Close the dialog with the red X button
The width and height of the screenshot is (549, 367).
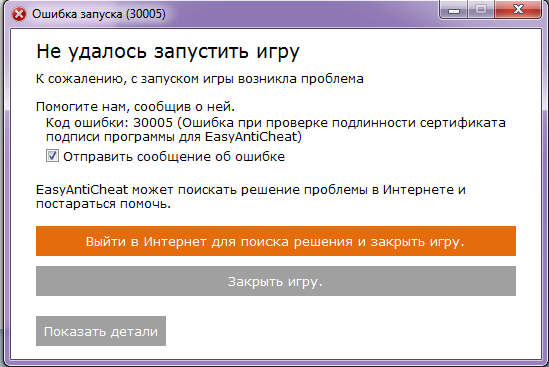(518, 9)
